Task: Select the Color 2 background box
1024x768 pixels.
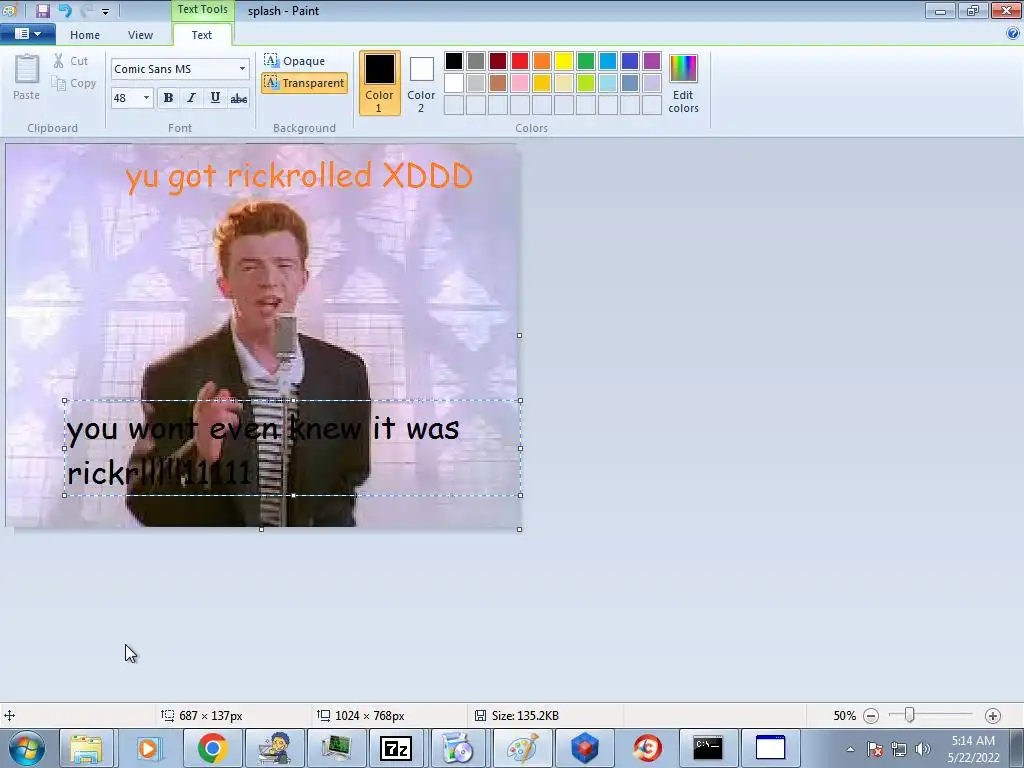Action: [x=421, y=83]
